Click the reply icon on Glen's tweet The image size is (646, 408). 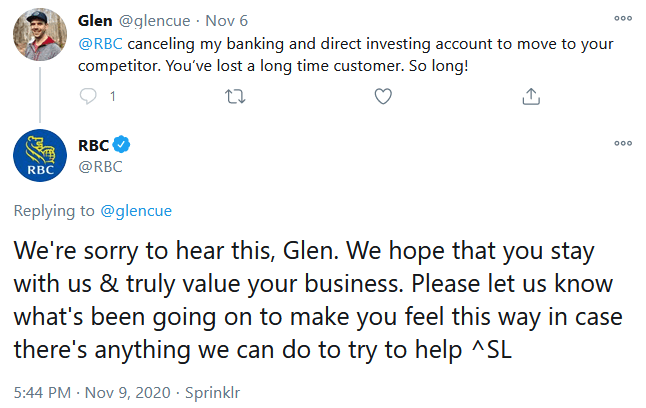point(88,96)
